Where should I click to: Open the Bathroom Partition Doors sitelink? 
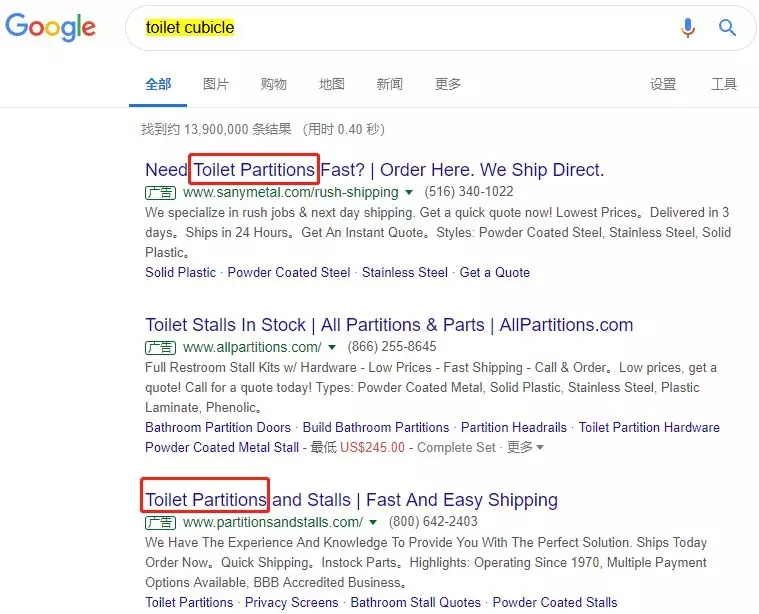(218, 427)
